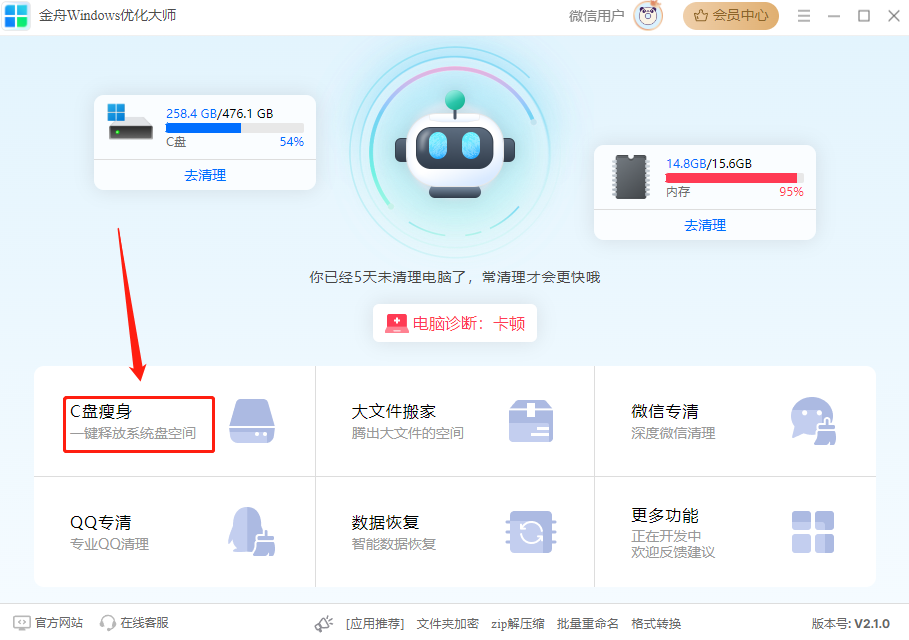The width and height of the screenshot is (909, 640).
Task: Click the C盘瘦身 disk drive icon
Action: click(x=251, y=421)
